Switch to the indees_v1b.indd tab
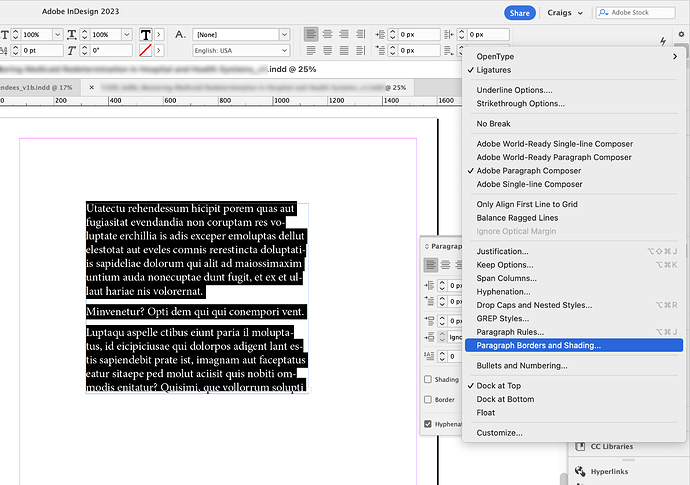Screen dimensions: 690x485 (39, 88)
